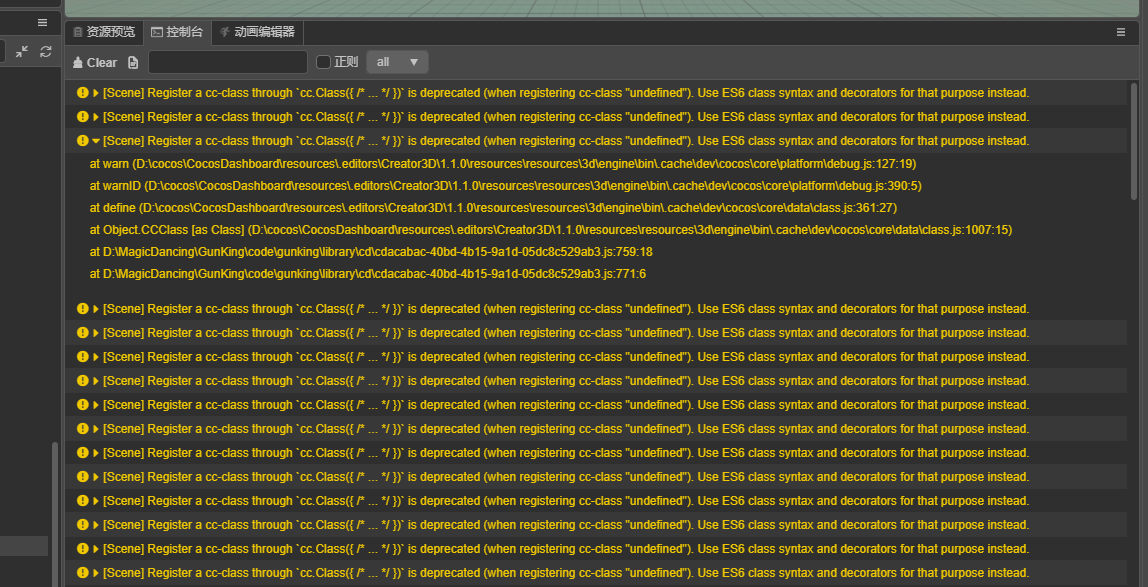
Task: Clear the console log
Action: [x=95, y=62]
